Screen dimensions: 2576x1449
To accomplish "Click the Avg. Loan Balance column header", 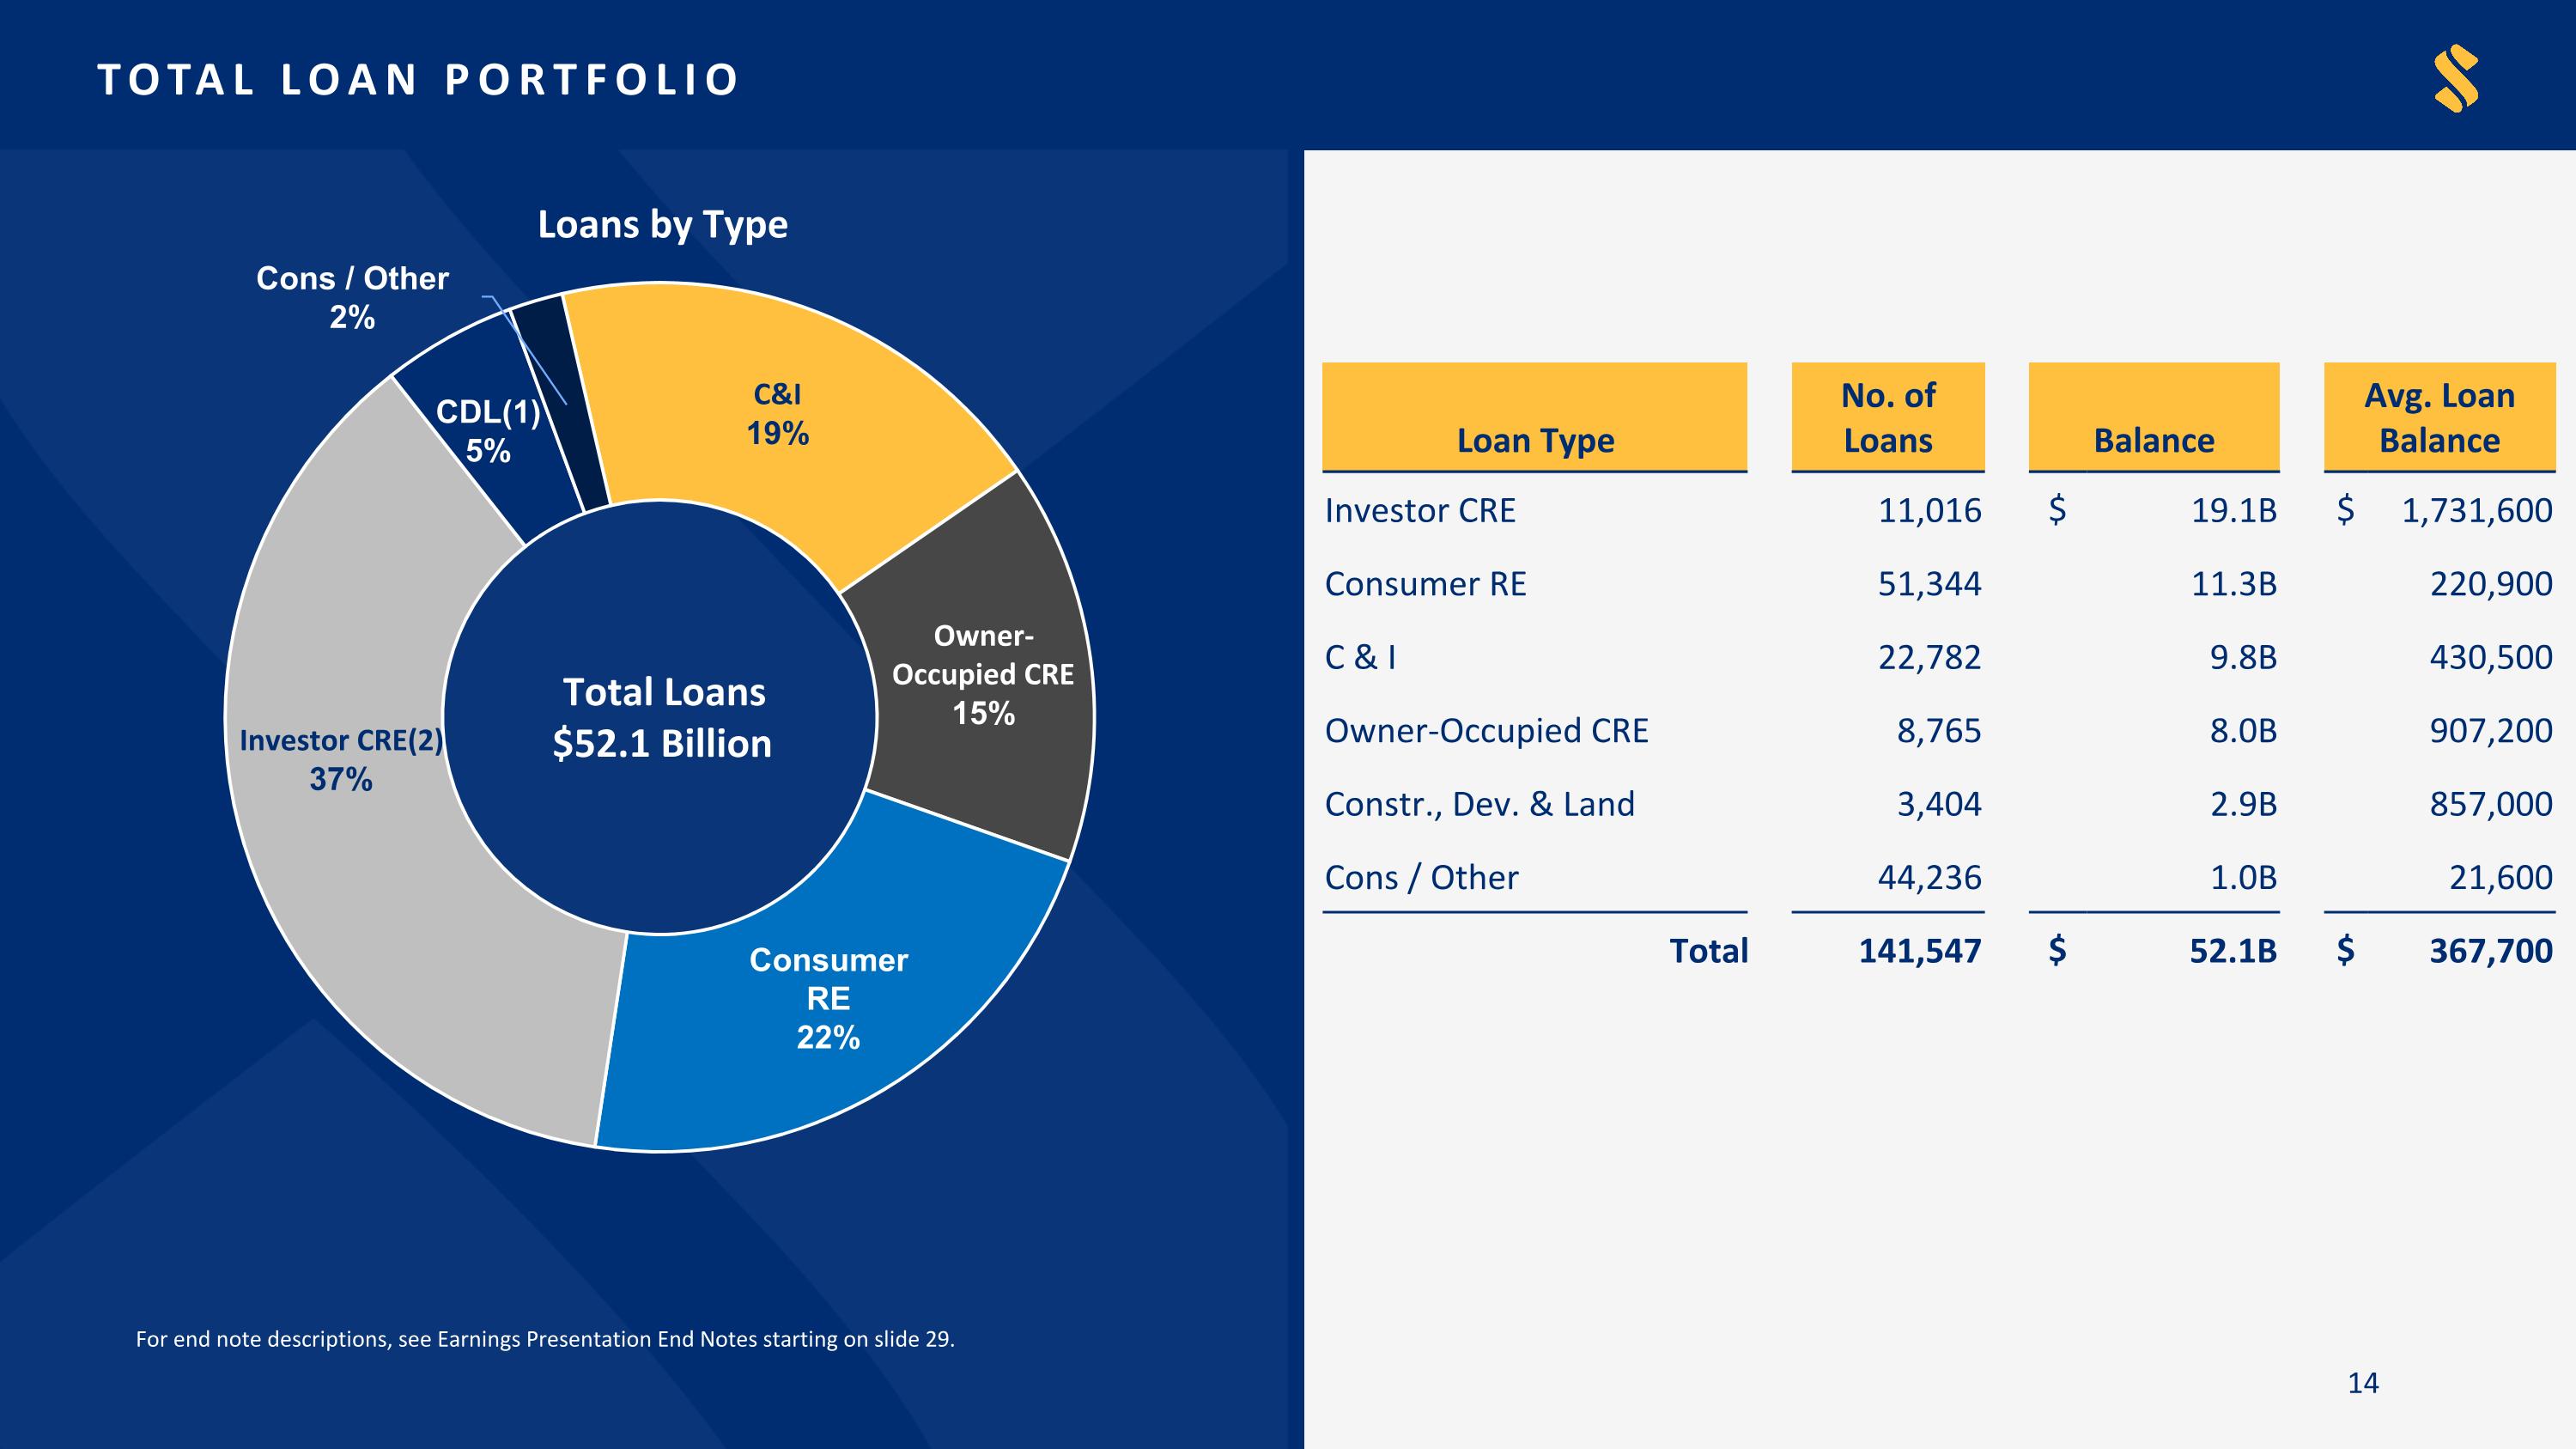I will click(2439, 417).
